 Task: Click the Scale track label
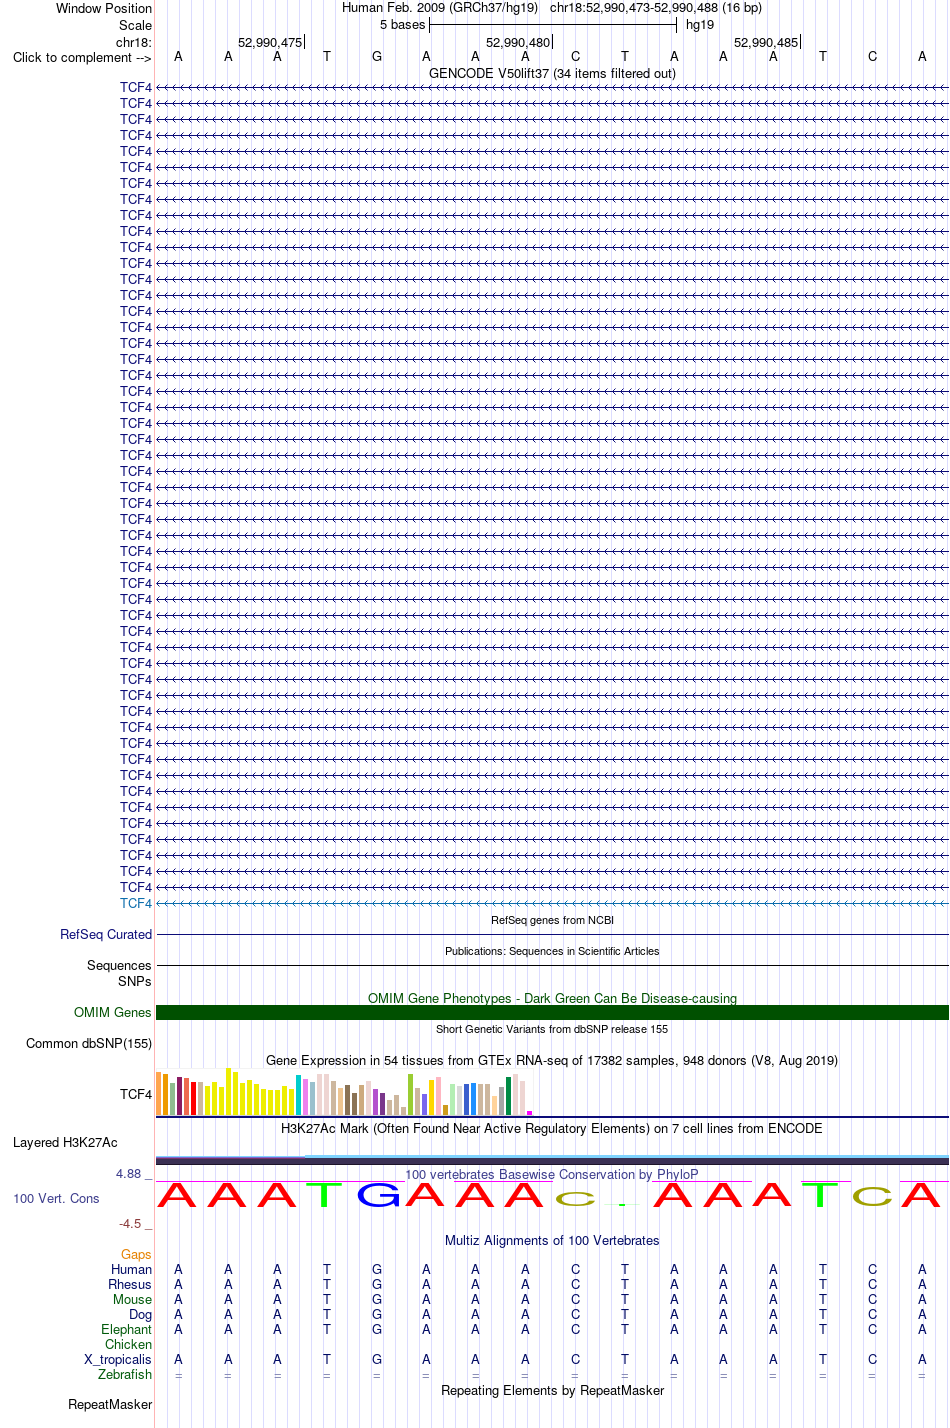pyautogui.click(x=135, y=25)
